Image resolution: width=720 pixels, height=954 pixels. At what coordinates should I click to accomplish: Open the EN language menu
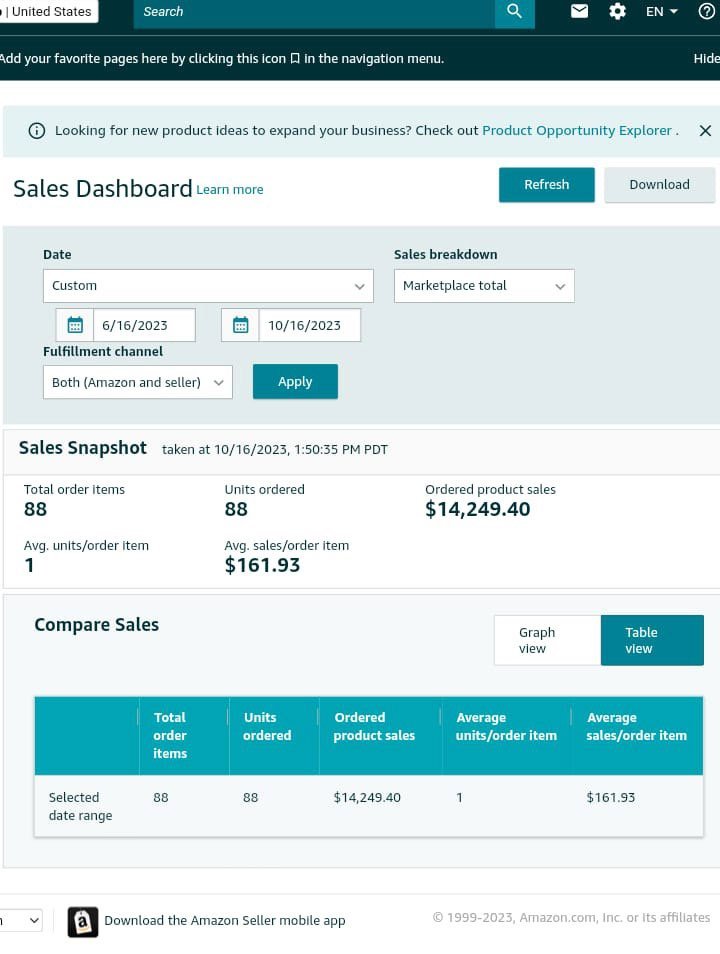coord(660,11)
